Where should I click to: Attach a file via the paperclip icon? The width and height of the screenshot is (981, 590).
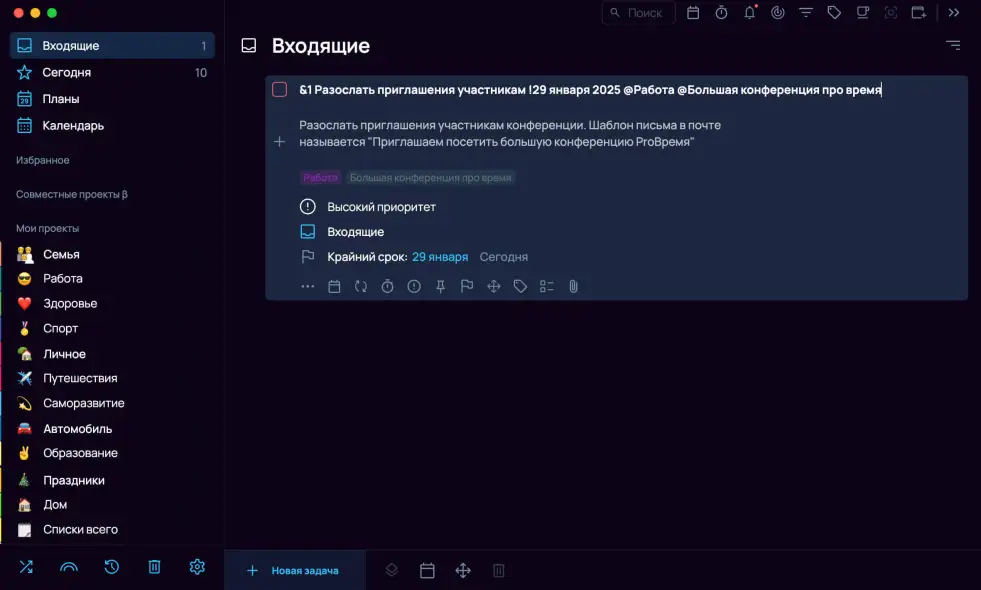(x=573, y=286)
